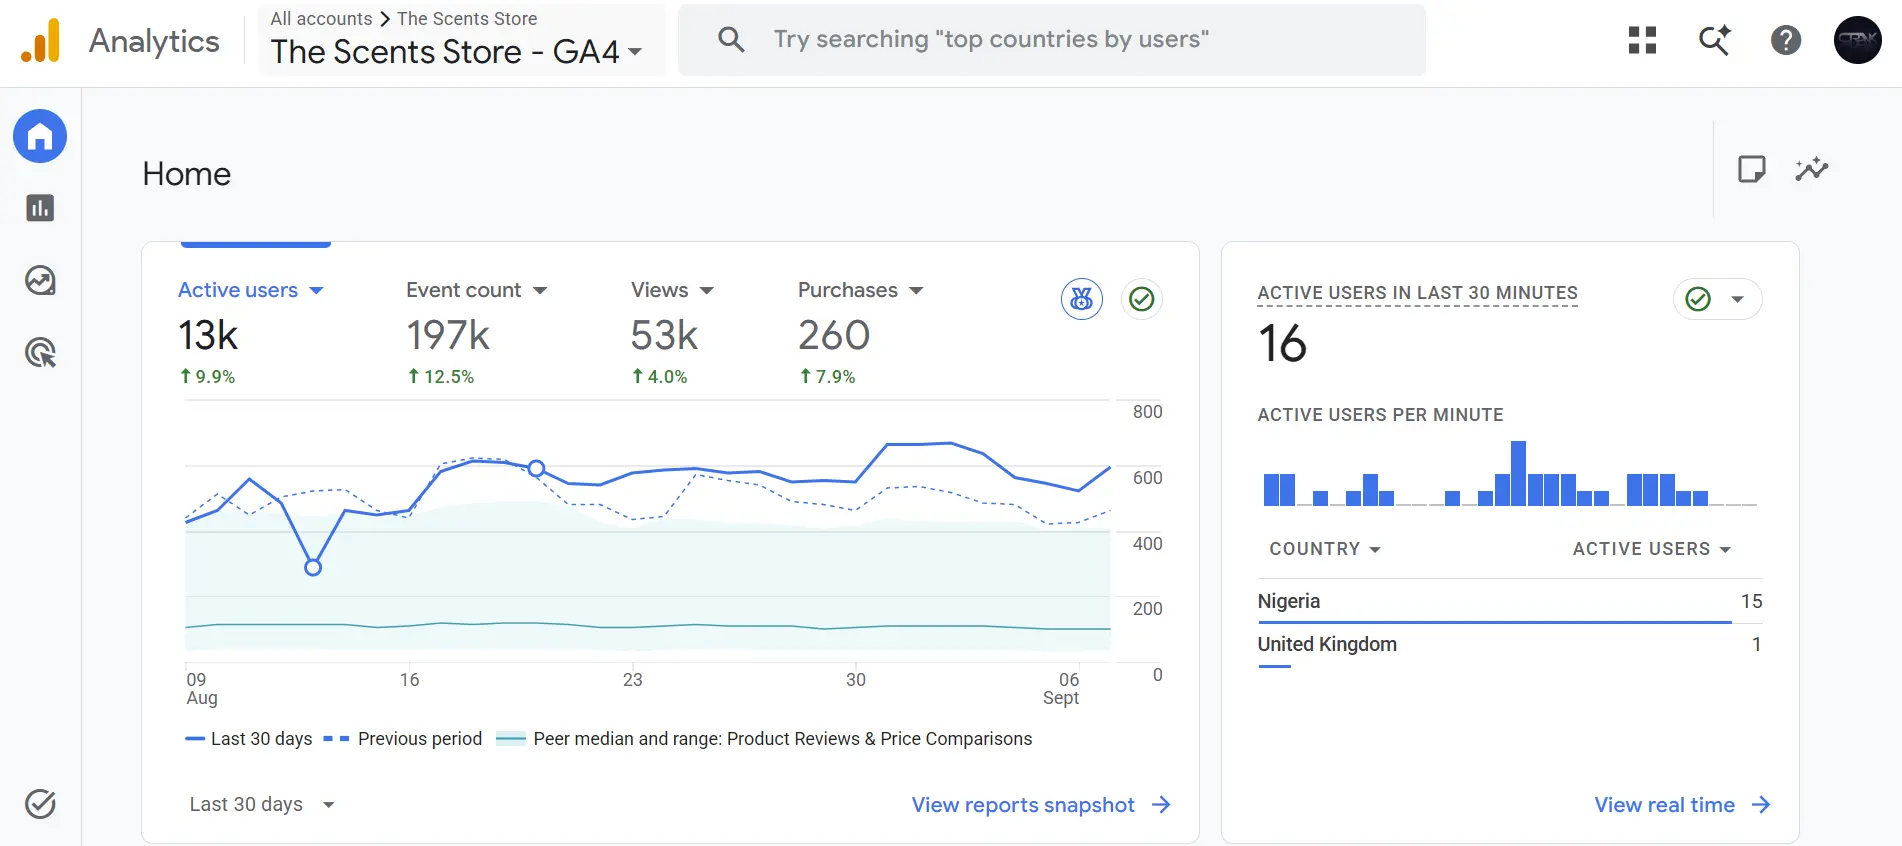
Task: Click the sticky note annotation icon
Action: pyautogui.click(x=1752, y=169)
